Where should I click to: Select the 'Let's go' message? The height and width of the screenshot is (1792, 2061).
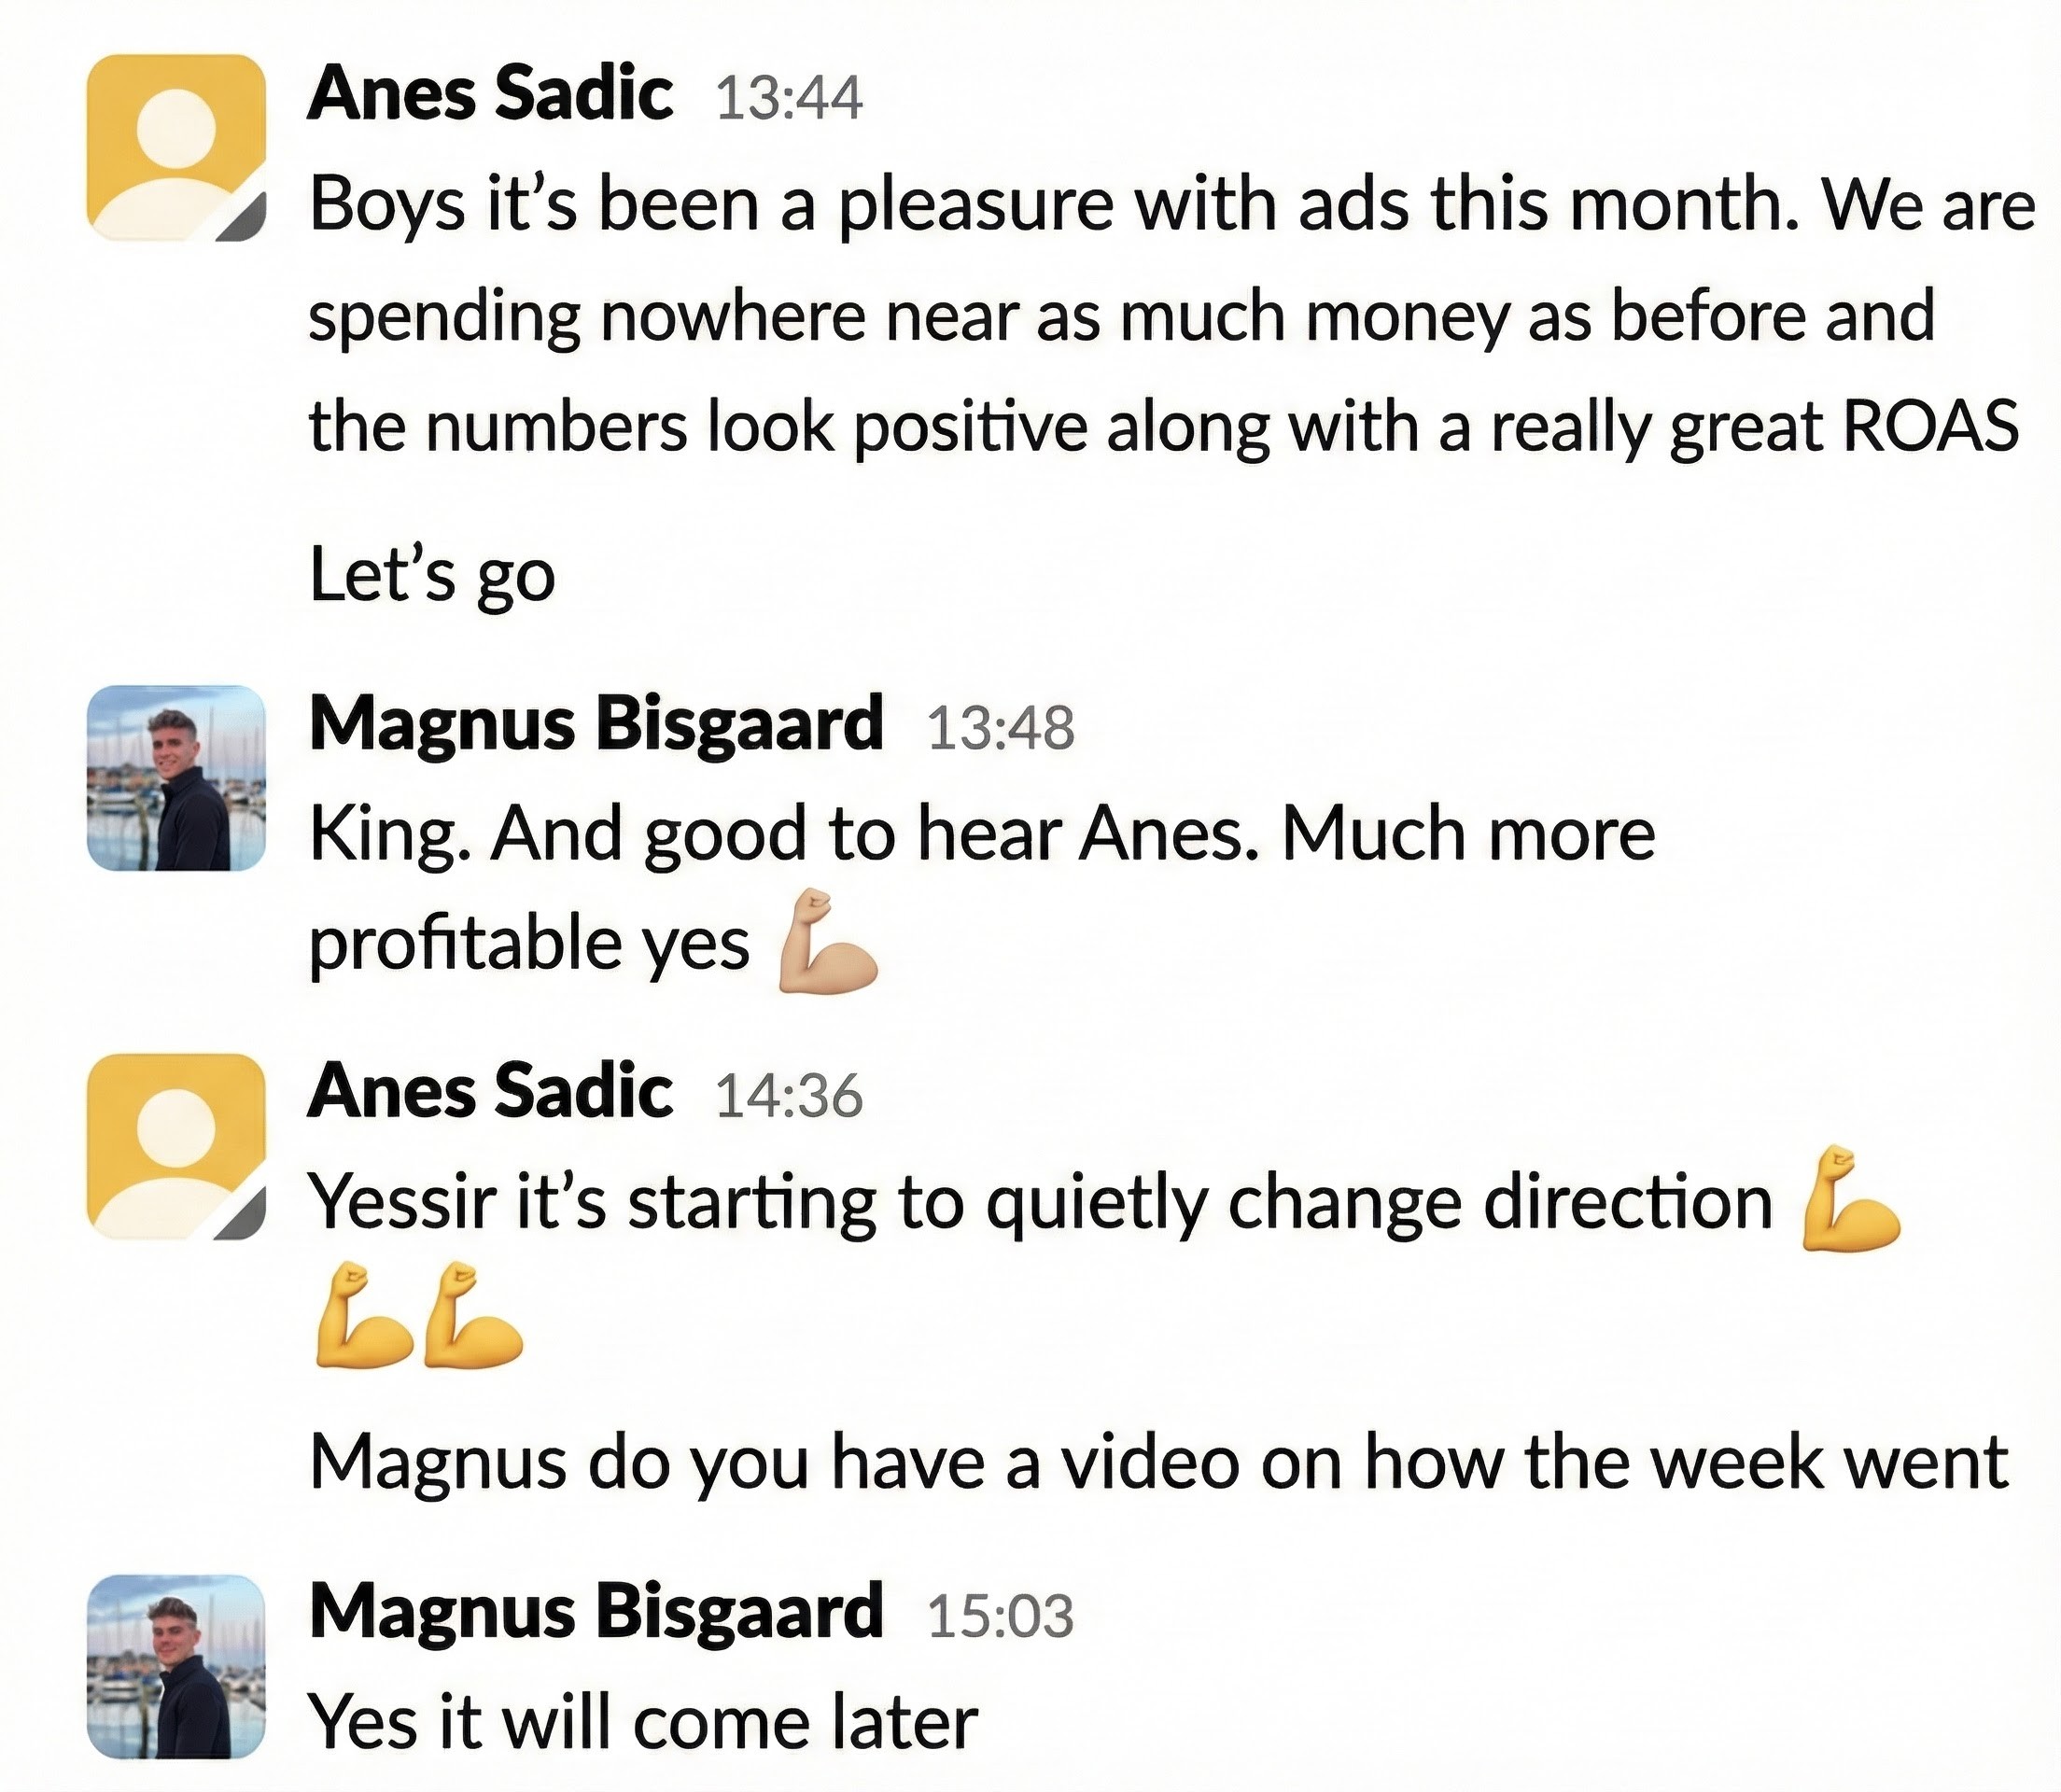coord(432,572)
